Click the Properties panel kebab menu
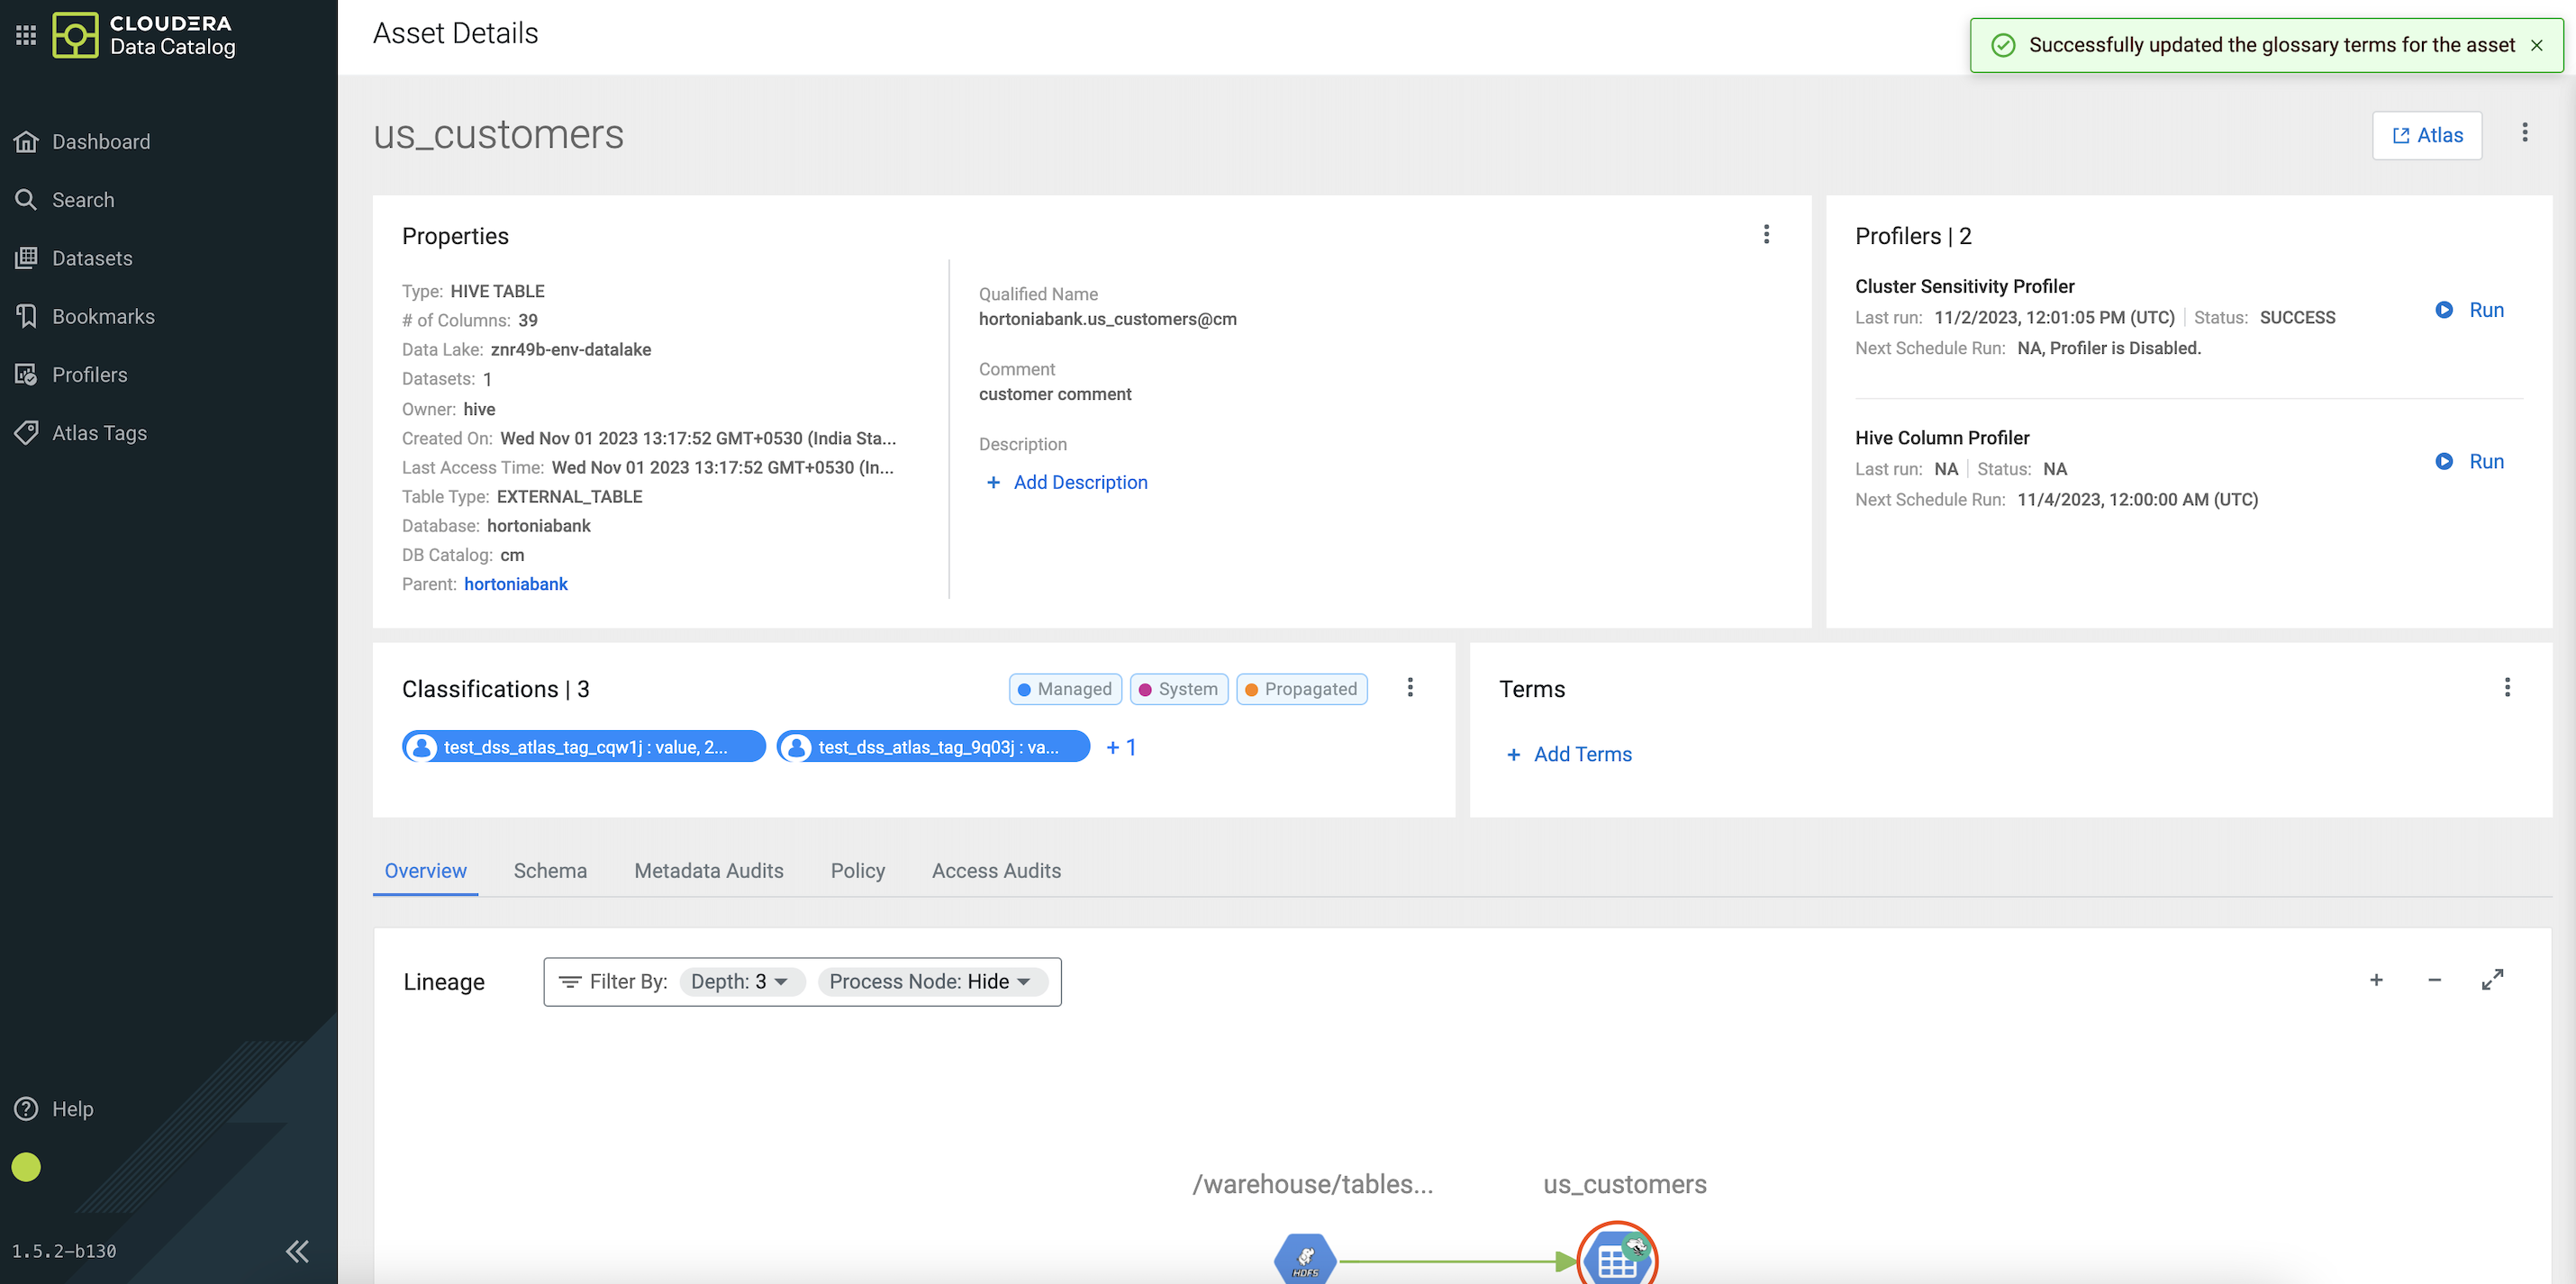 tap(1766, 234)
